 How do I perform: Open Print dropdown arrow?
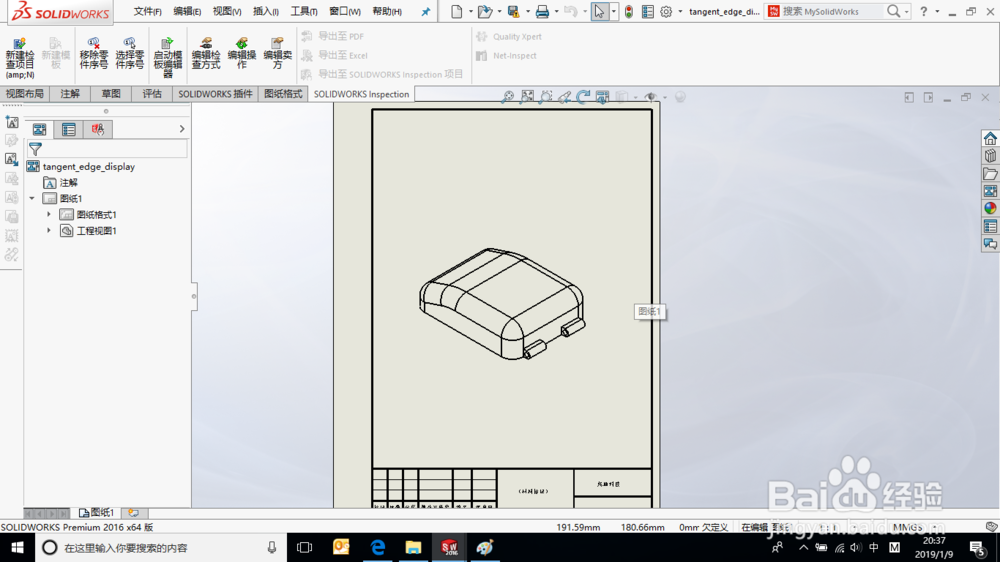pos(556,11)
